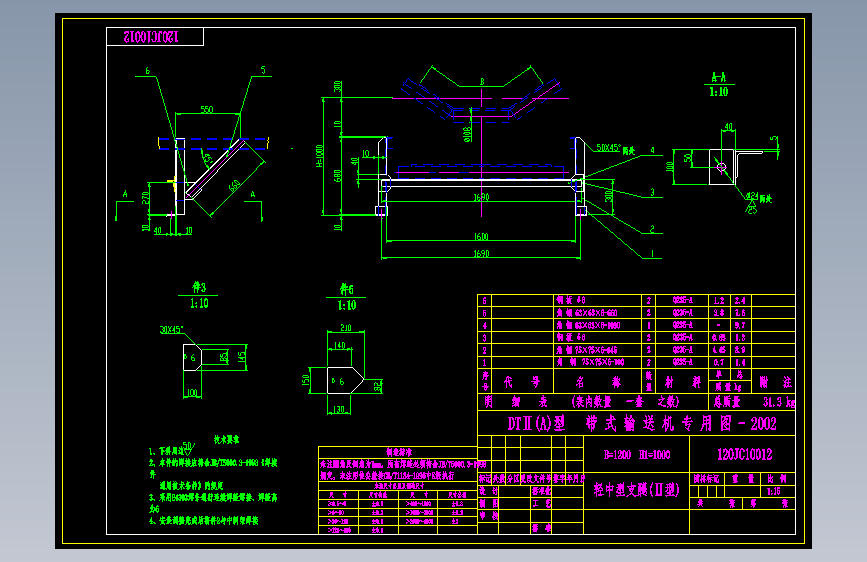Click the '270' vertical dimension on side view
The width and height of the screenshot is (867, 562).
pyautogui.click(x=146, y=197)
